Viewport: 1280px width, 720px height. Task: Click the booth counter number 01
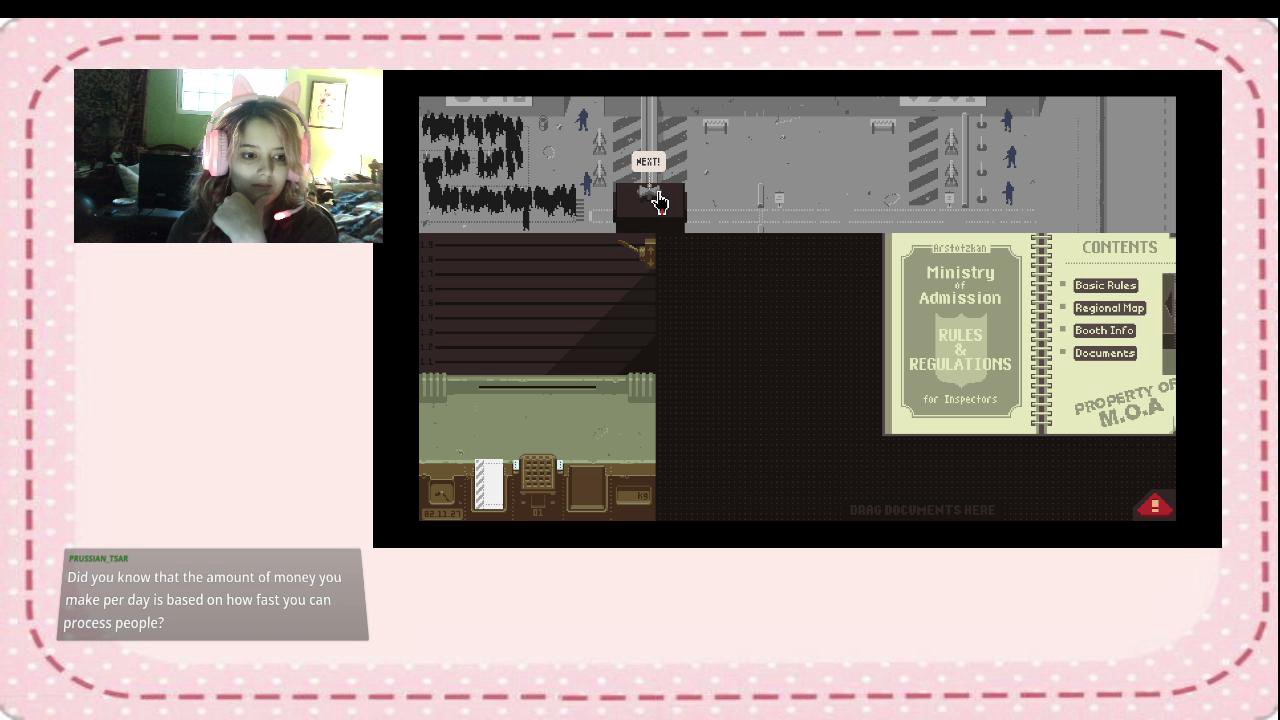(x=537, y=513)
